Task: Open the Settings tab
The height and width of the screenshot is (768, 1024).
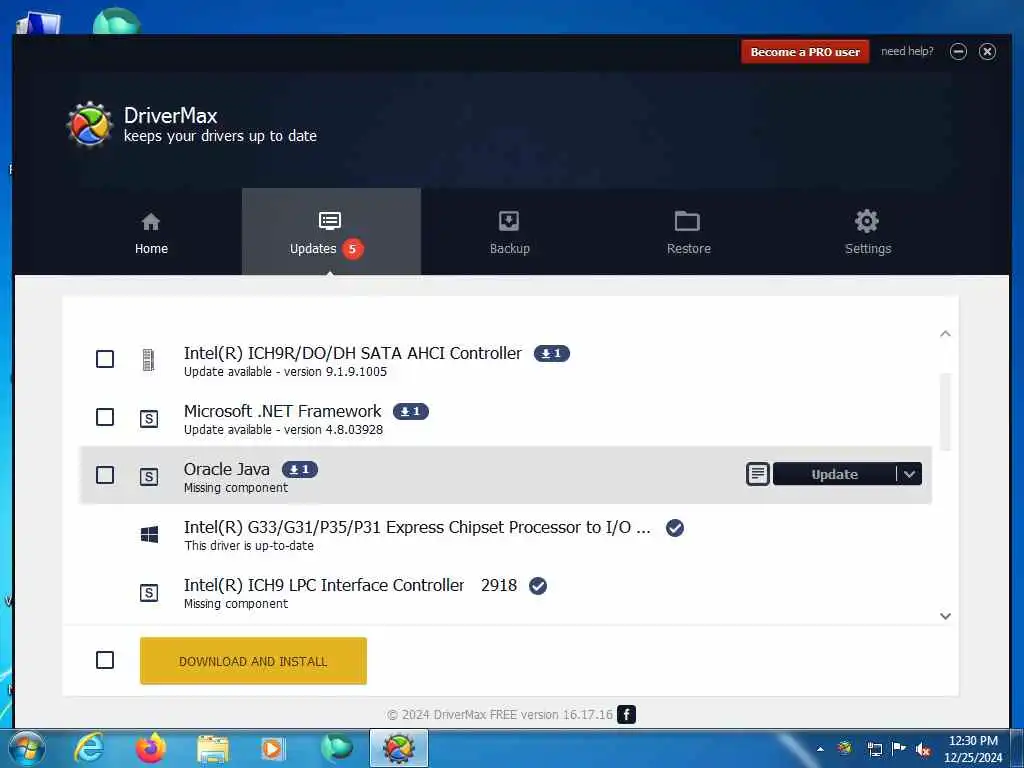Action: [x=867, y=232]
